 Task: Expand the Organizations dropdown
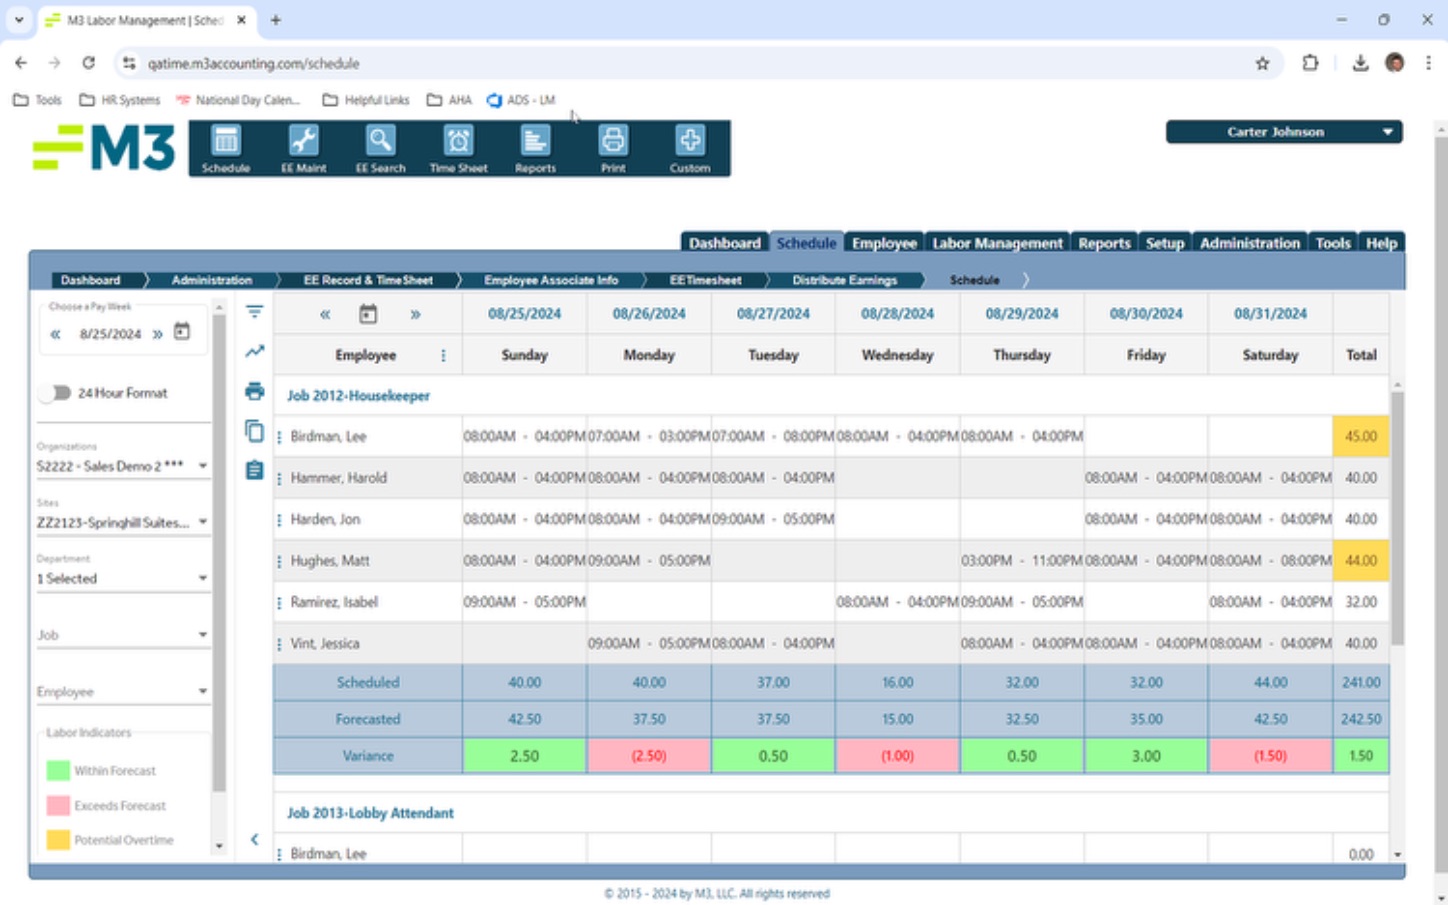122,466
